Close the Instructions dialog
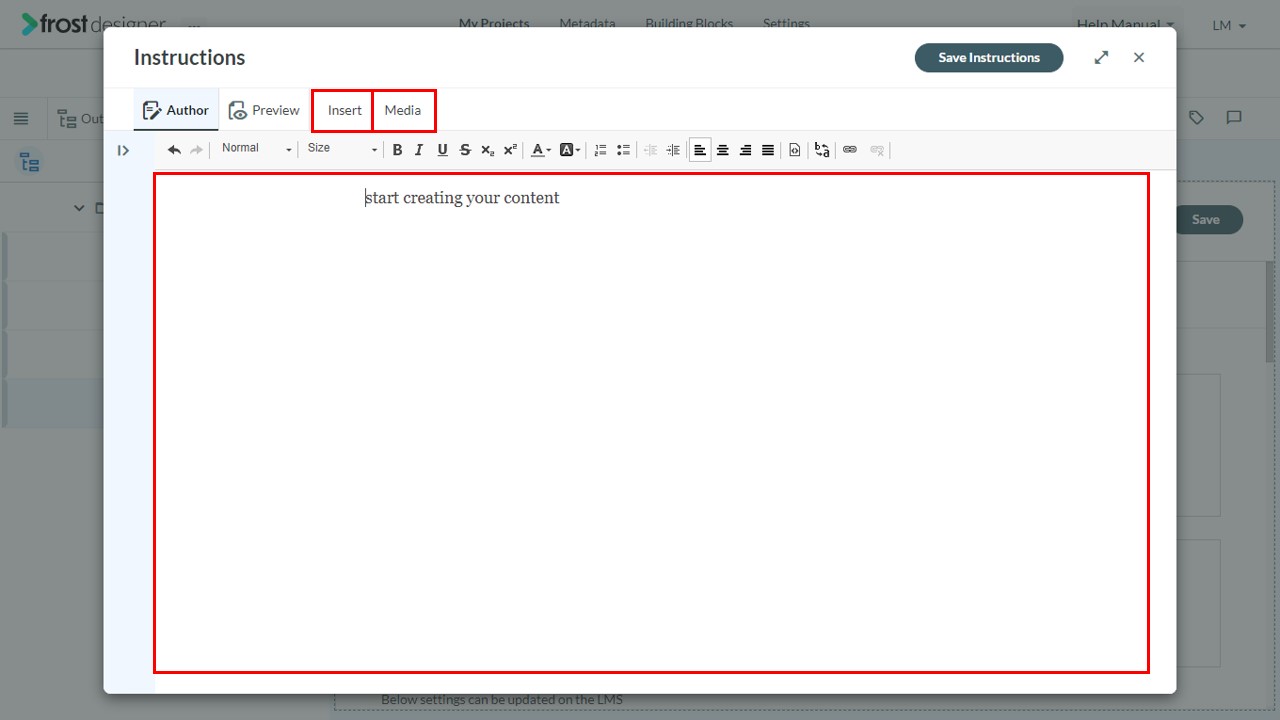 point(1139,57)
